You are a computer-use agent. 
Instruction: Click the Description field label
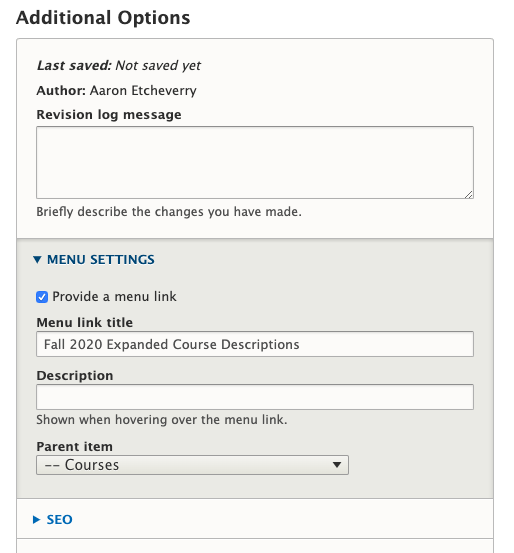75,376
